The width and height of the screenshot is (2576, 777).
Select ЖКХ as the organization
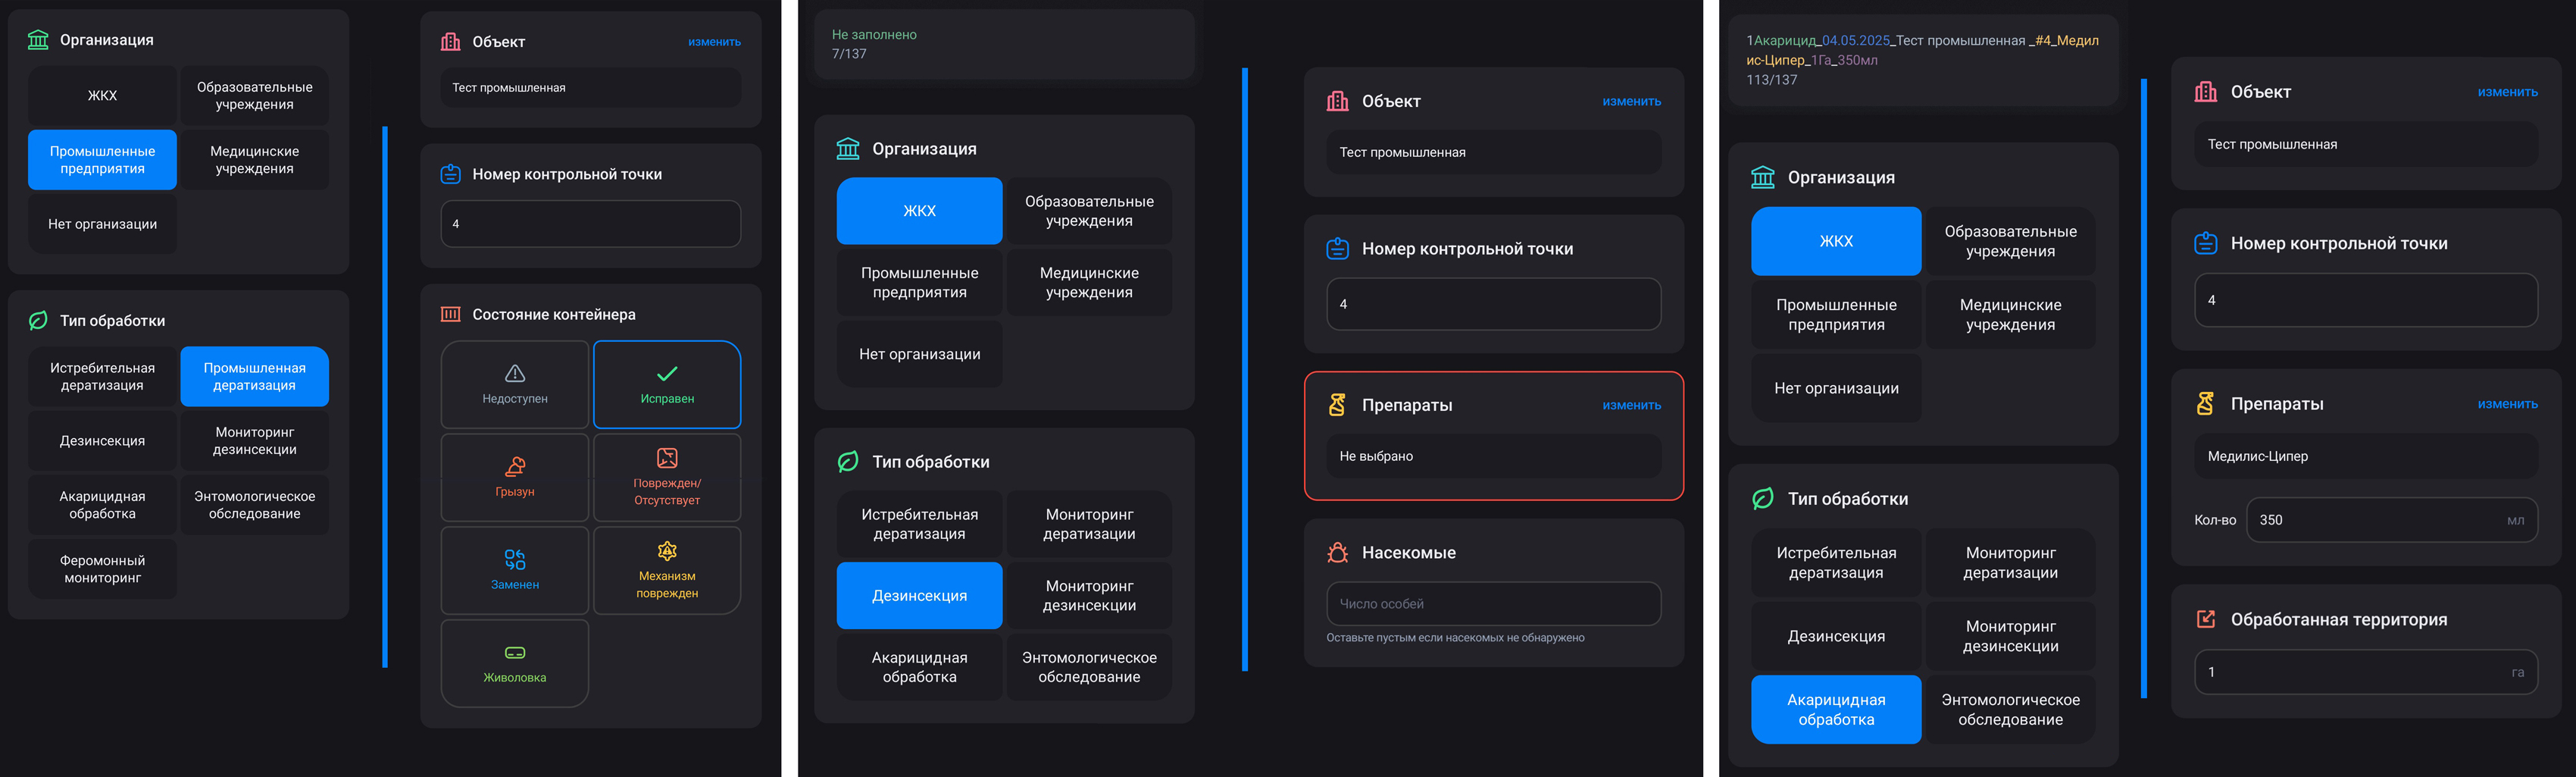point(919,210)
